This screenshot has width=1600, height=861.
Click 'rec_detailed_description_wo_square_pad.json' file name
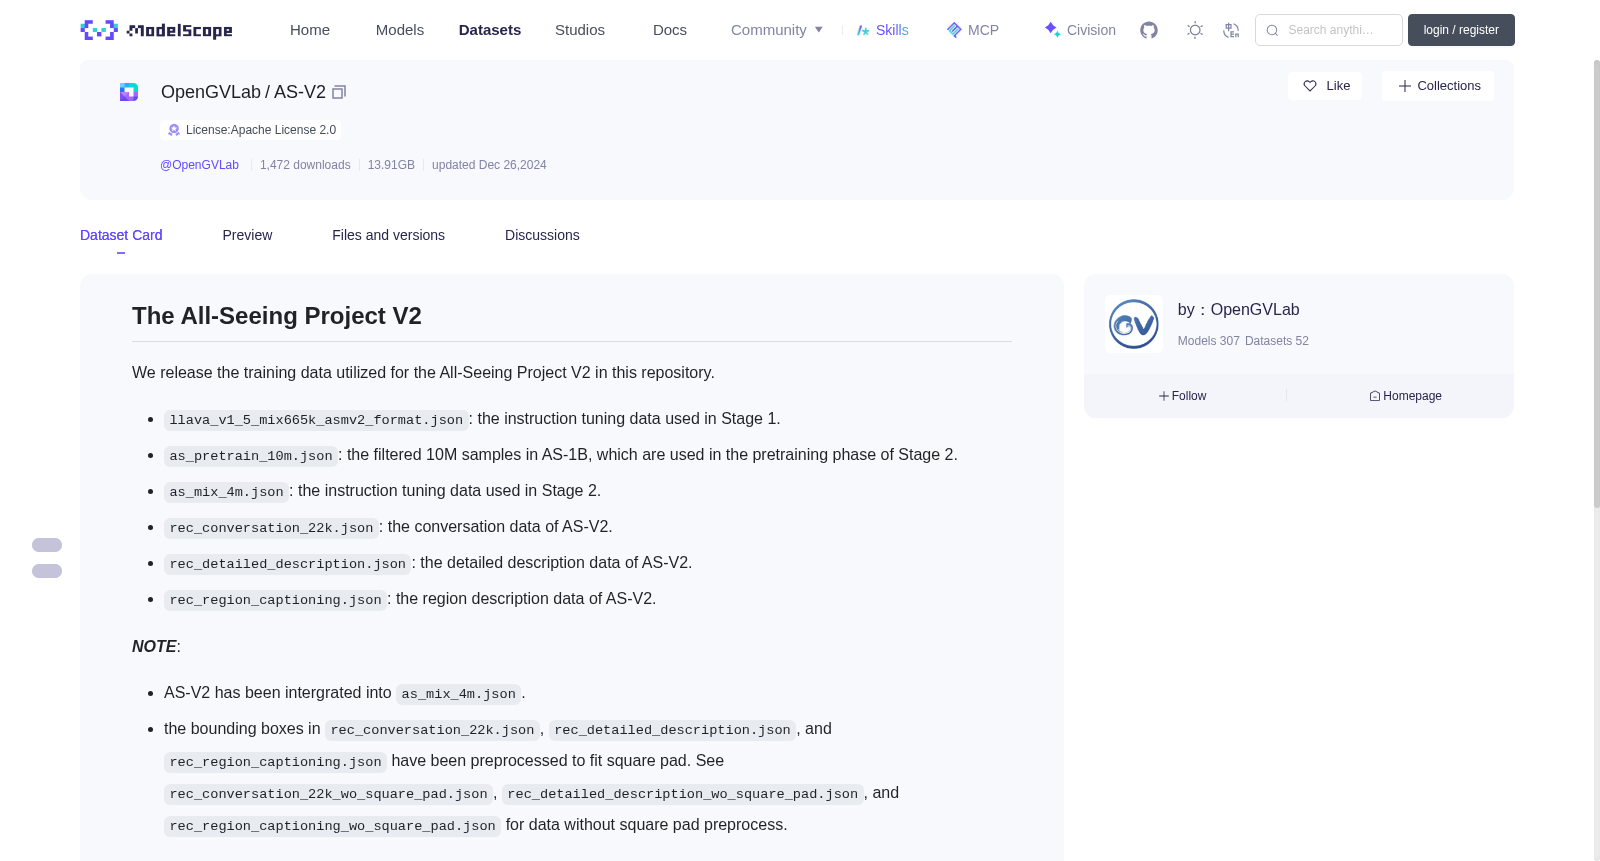[683, 794]
